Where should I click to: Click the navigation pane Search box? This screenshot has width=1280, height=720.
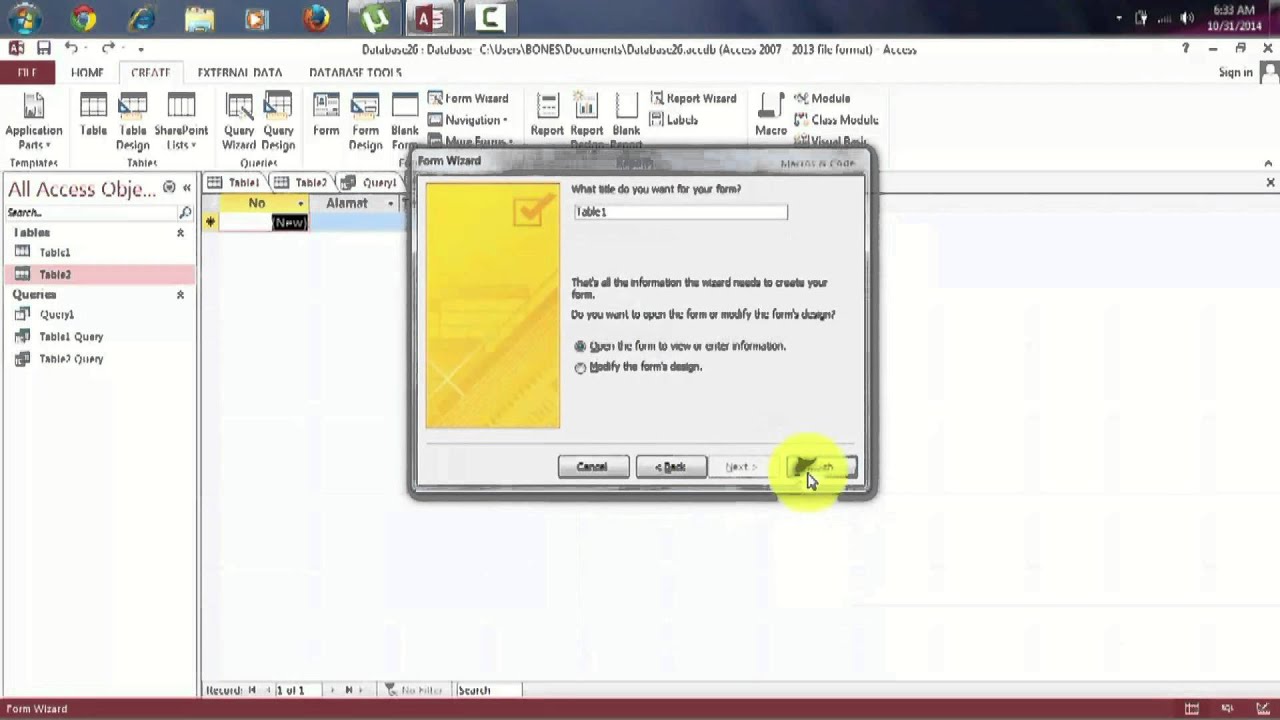point(91,213)
